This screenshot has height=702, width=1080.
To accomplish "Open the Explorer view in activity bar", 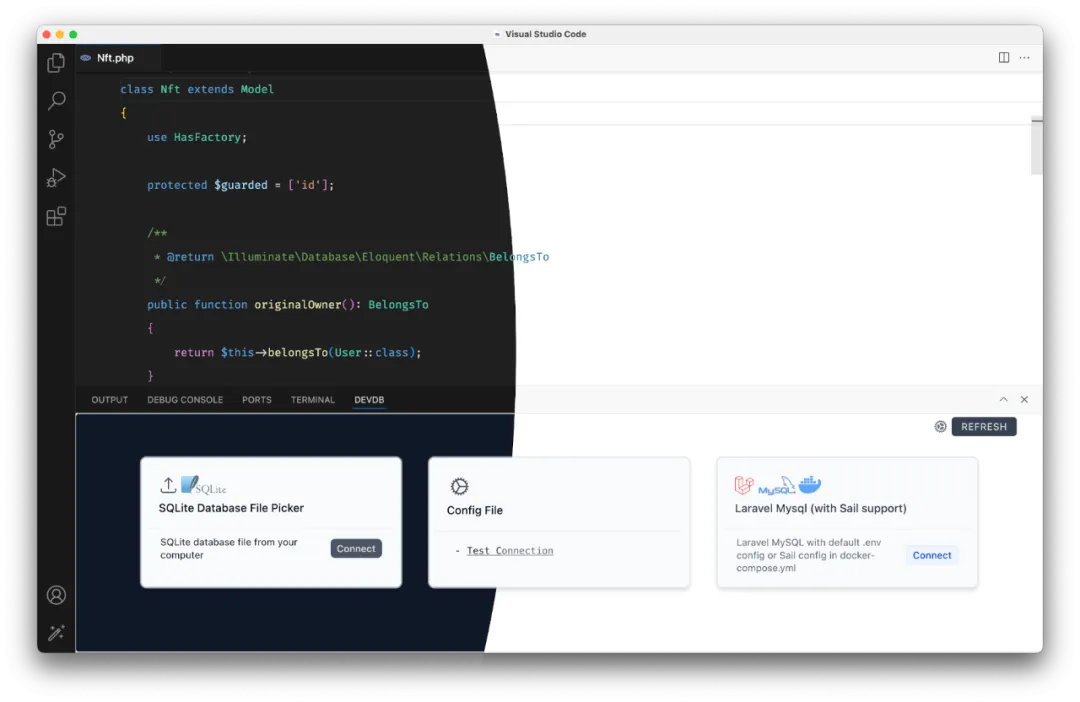I will point(56,63).
